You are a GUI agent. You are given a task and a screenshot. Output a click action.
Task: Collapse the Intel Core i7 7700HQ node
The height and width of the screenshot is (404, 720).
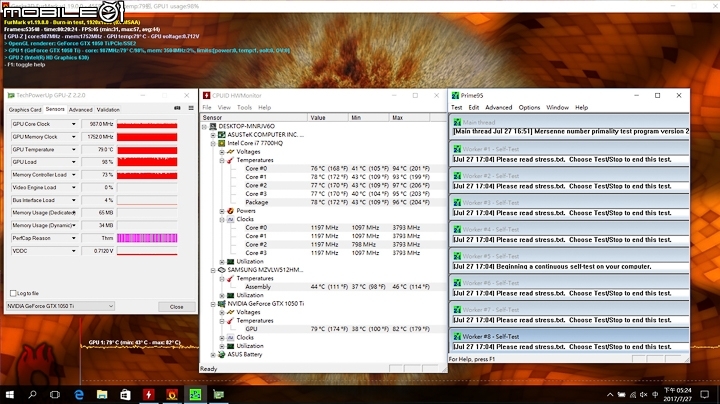click(213, 143)
